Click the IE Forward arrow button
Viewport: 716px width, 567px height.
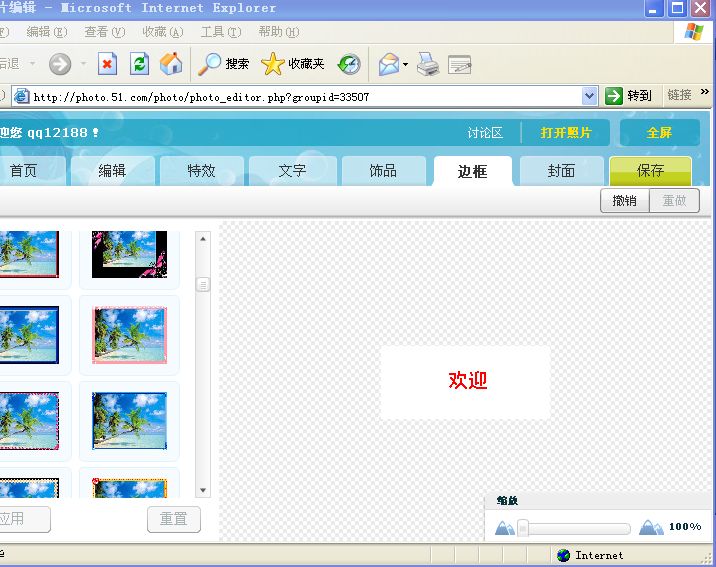[x=60, y=64]
